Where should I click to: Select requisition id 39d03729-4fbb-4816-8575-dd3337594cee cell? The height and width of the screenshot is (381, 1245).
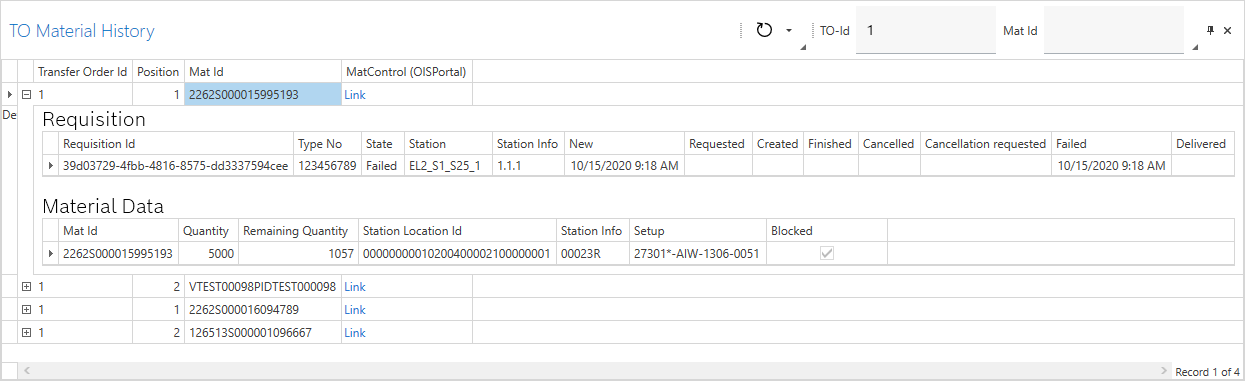(x=176, y=166)
